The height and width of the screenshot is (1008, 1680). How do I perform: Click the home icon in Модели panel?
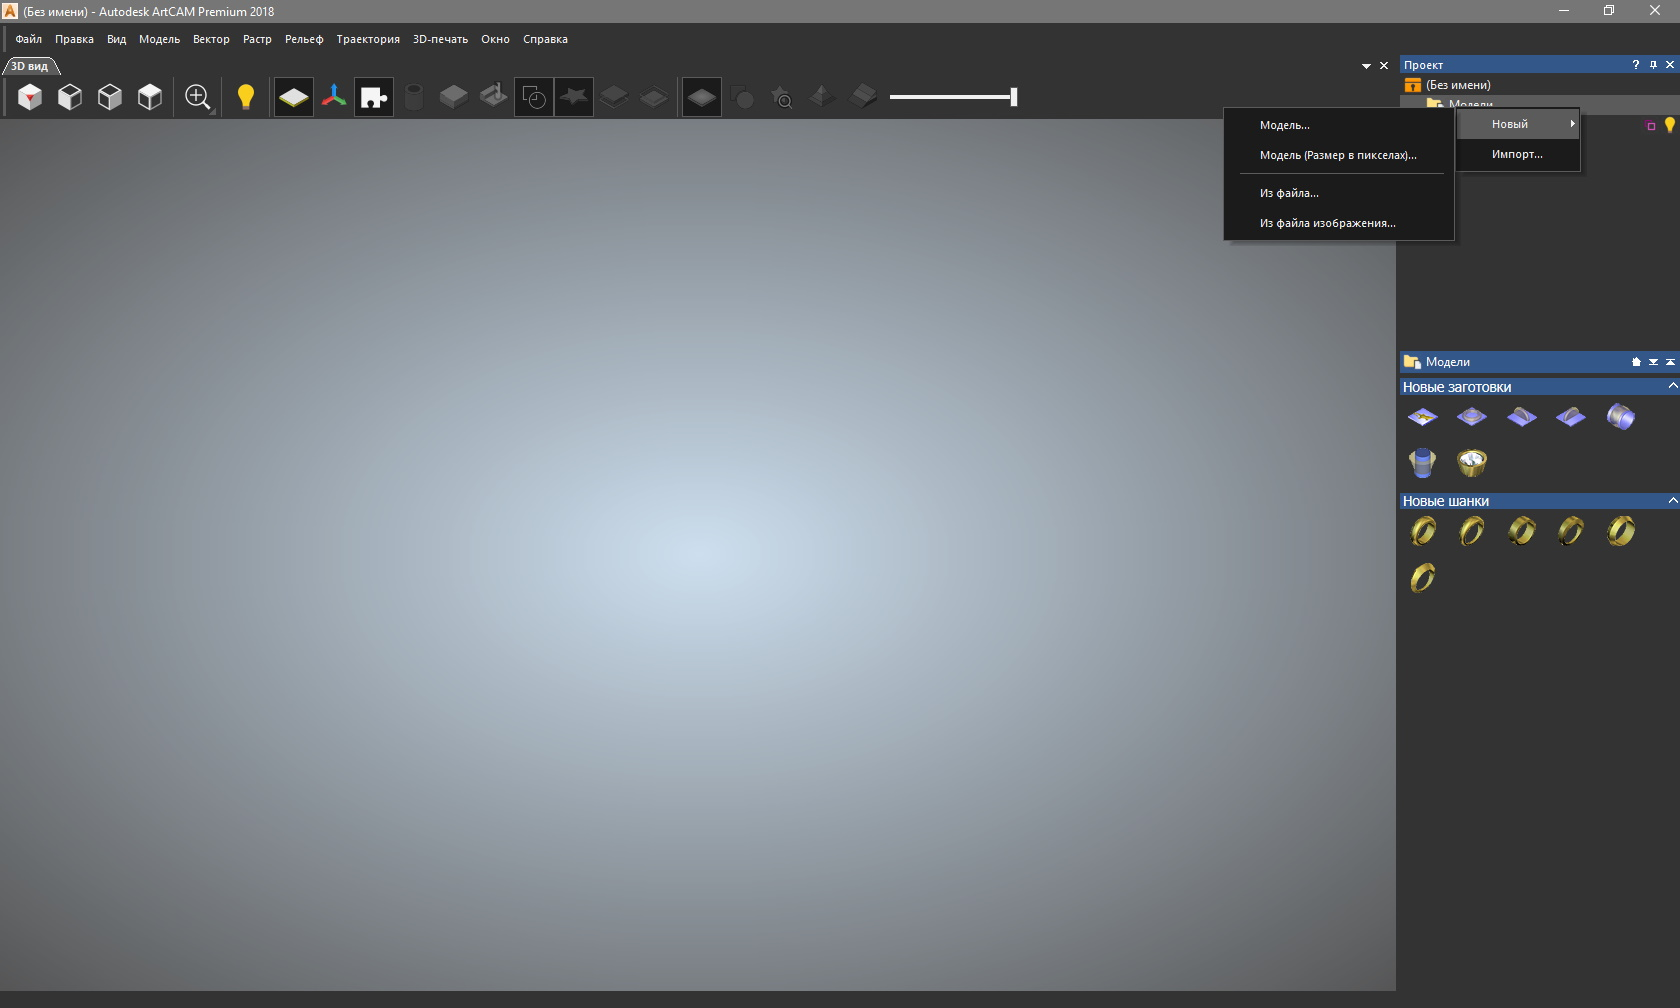coord(1636,362)
